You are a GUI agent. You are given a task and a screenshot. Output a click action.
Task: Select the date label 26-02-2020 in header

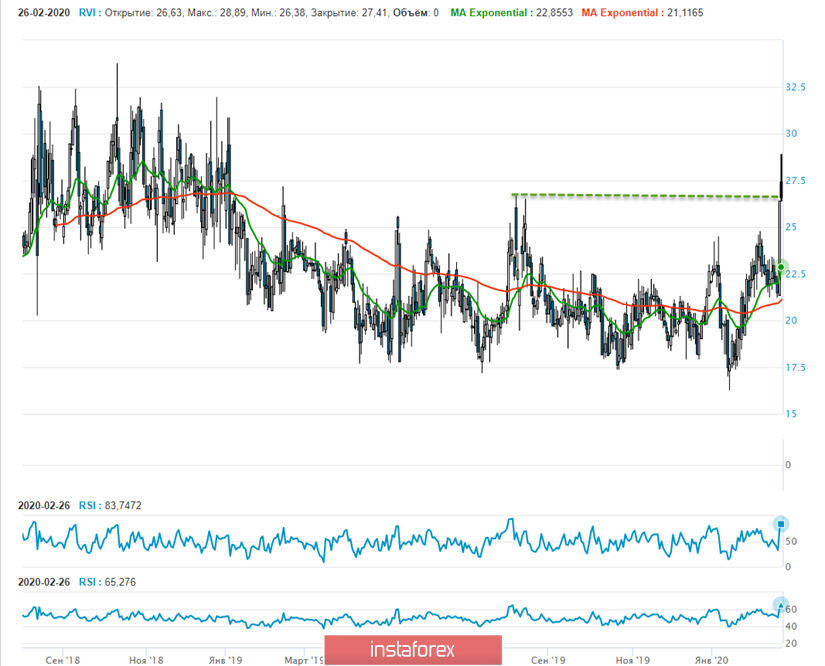(x=44, y=13)
